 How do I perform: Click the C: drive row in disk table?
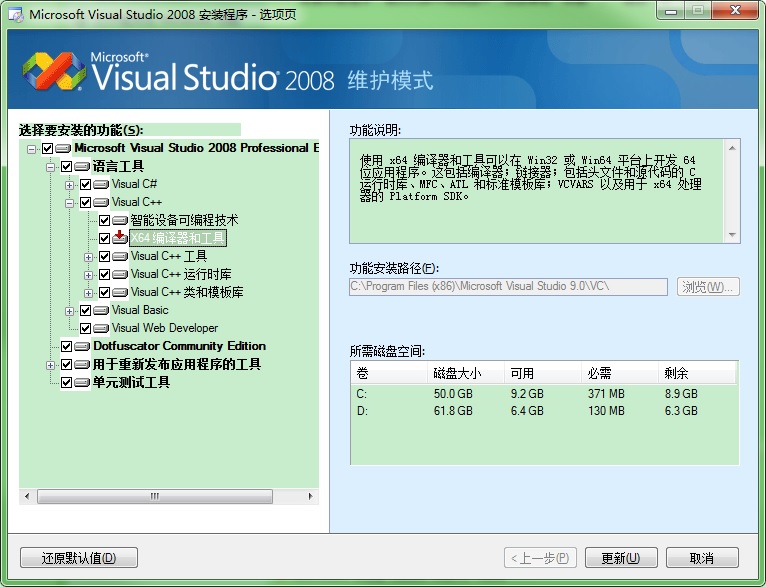click(x=544, y=394)
